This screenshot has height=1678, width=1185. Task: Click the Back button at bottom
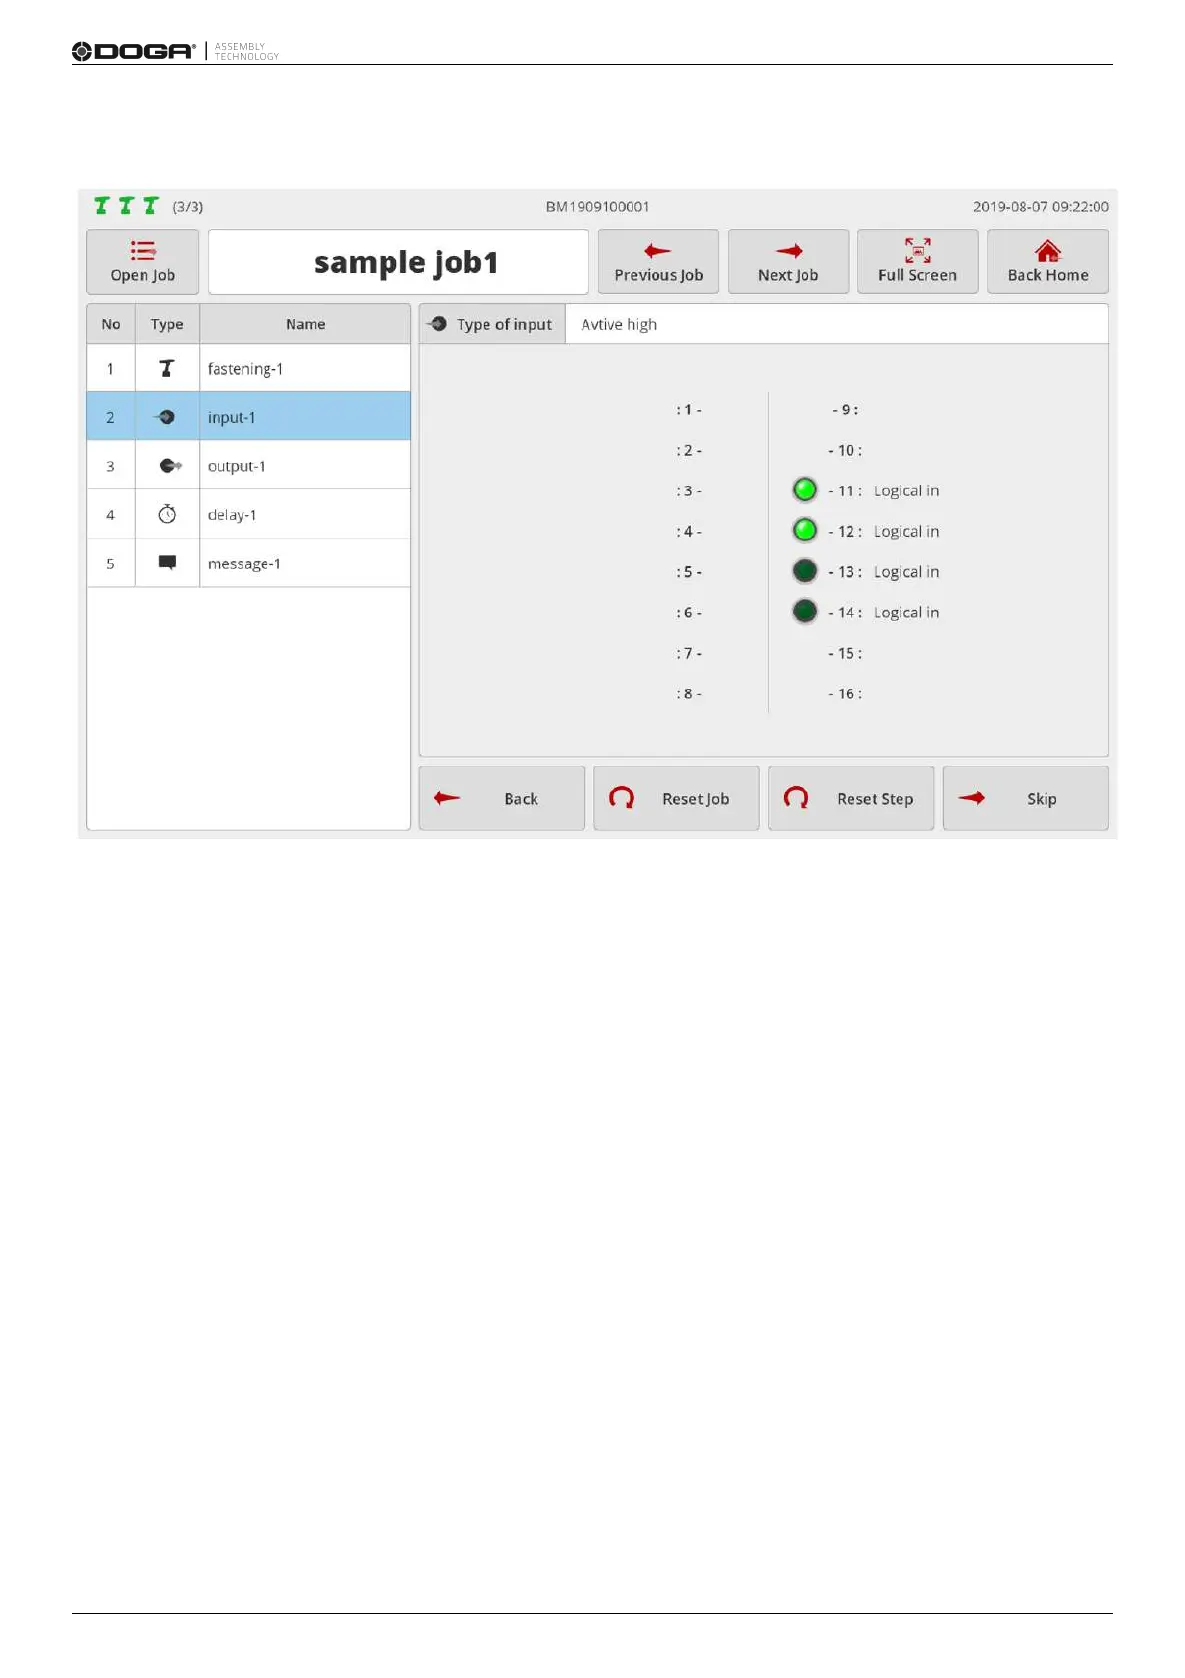501,798
